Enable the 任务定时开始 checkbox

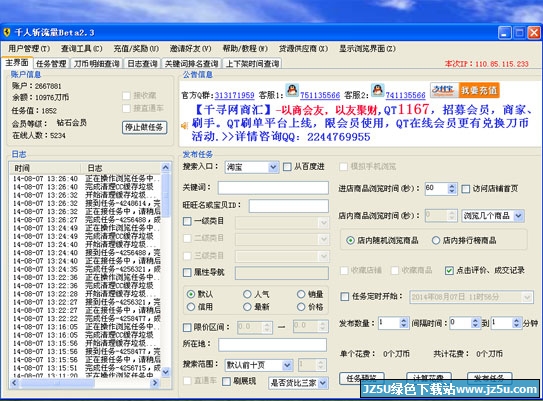pos(345,297)
